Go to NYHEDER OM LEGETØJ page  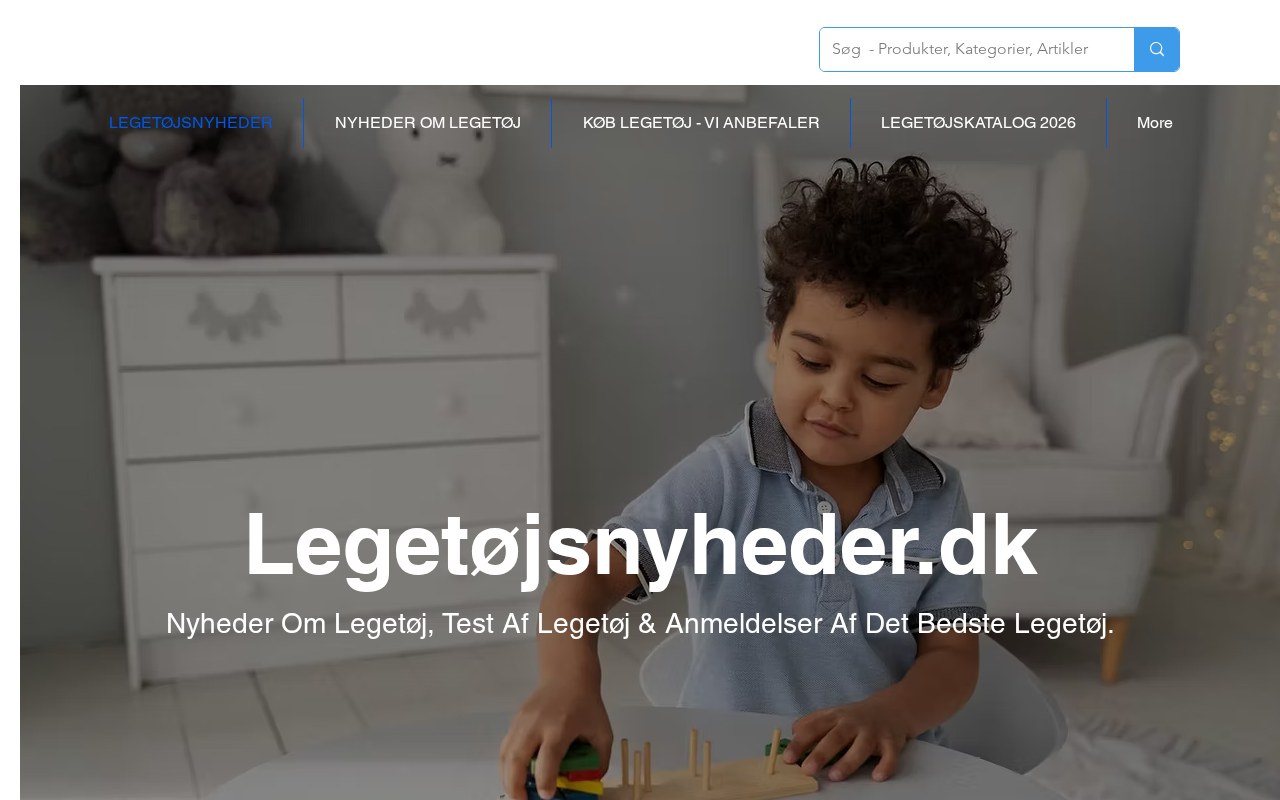(428, 123)
